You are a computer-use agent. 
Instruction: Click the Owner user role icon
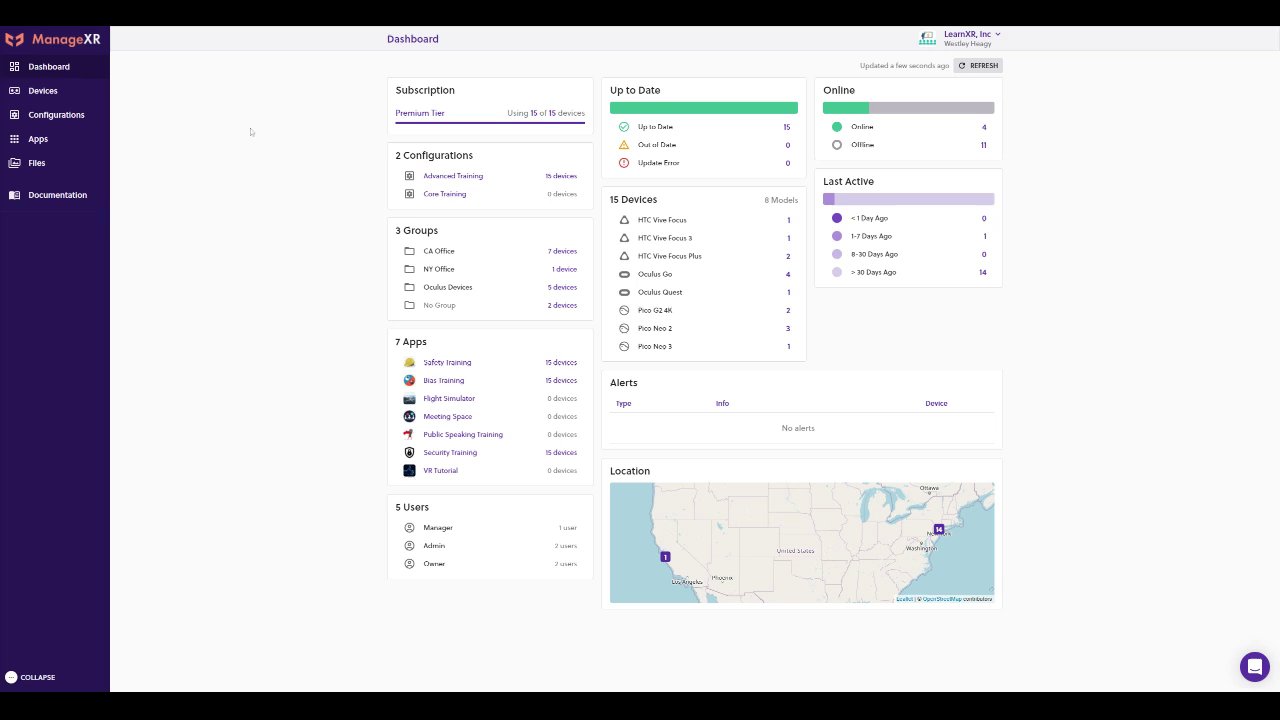tap(409, 564)
